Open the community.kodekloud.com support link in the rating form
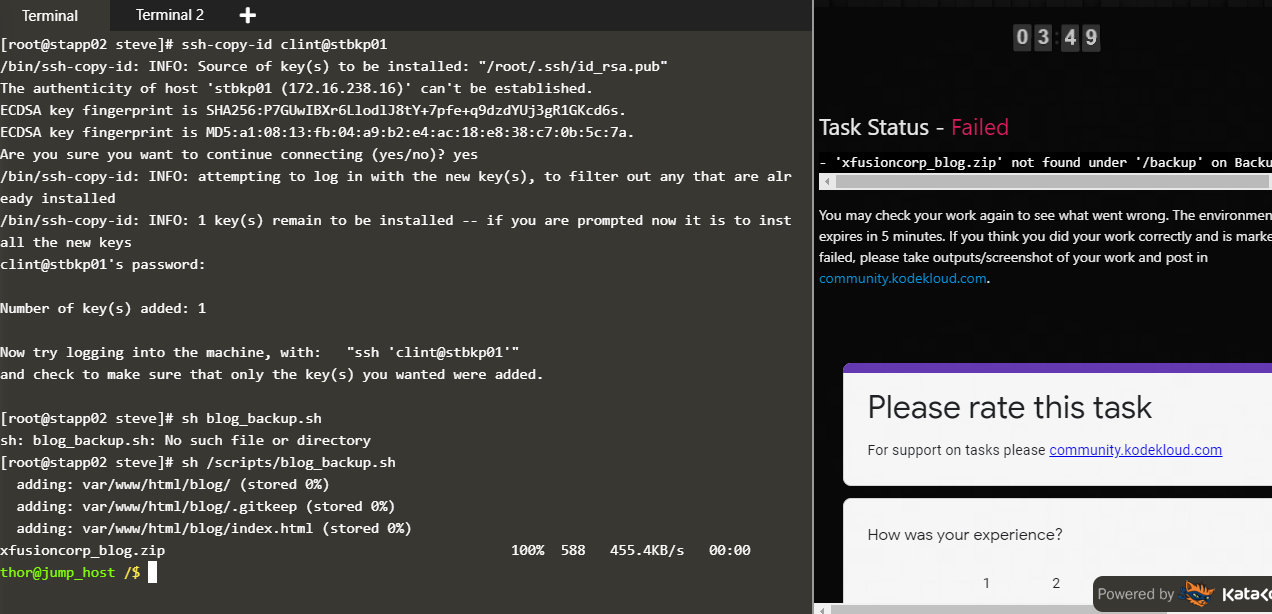This screenshot has height=614, width=1272. click(x=1135, y=450)
